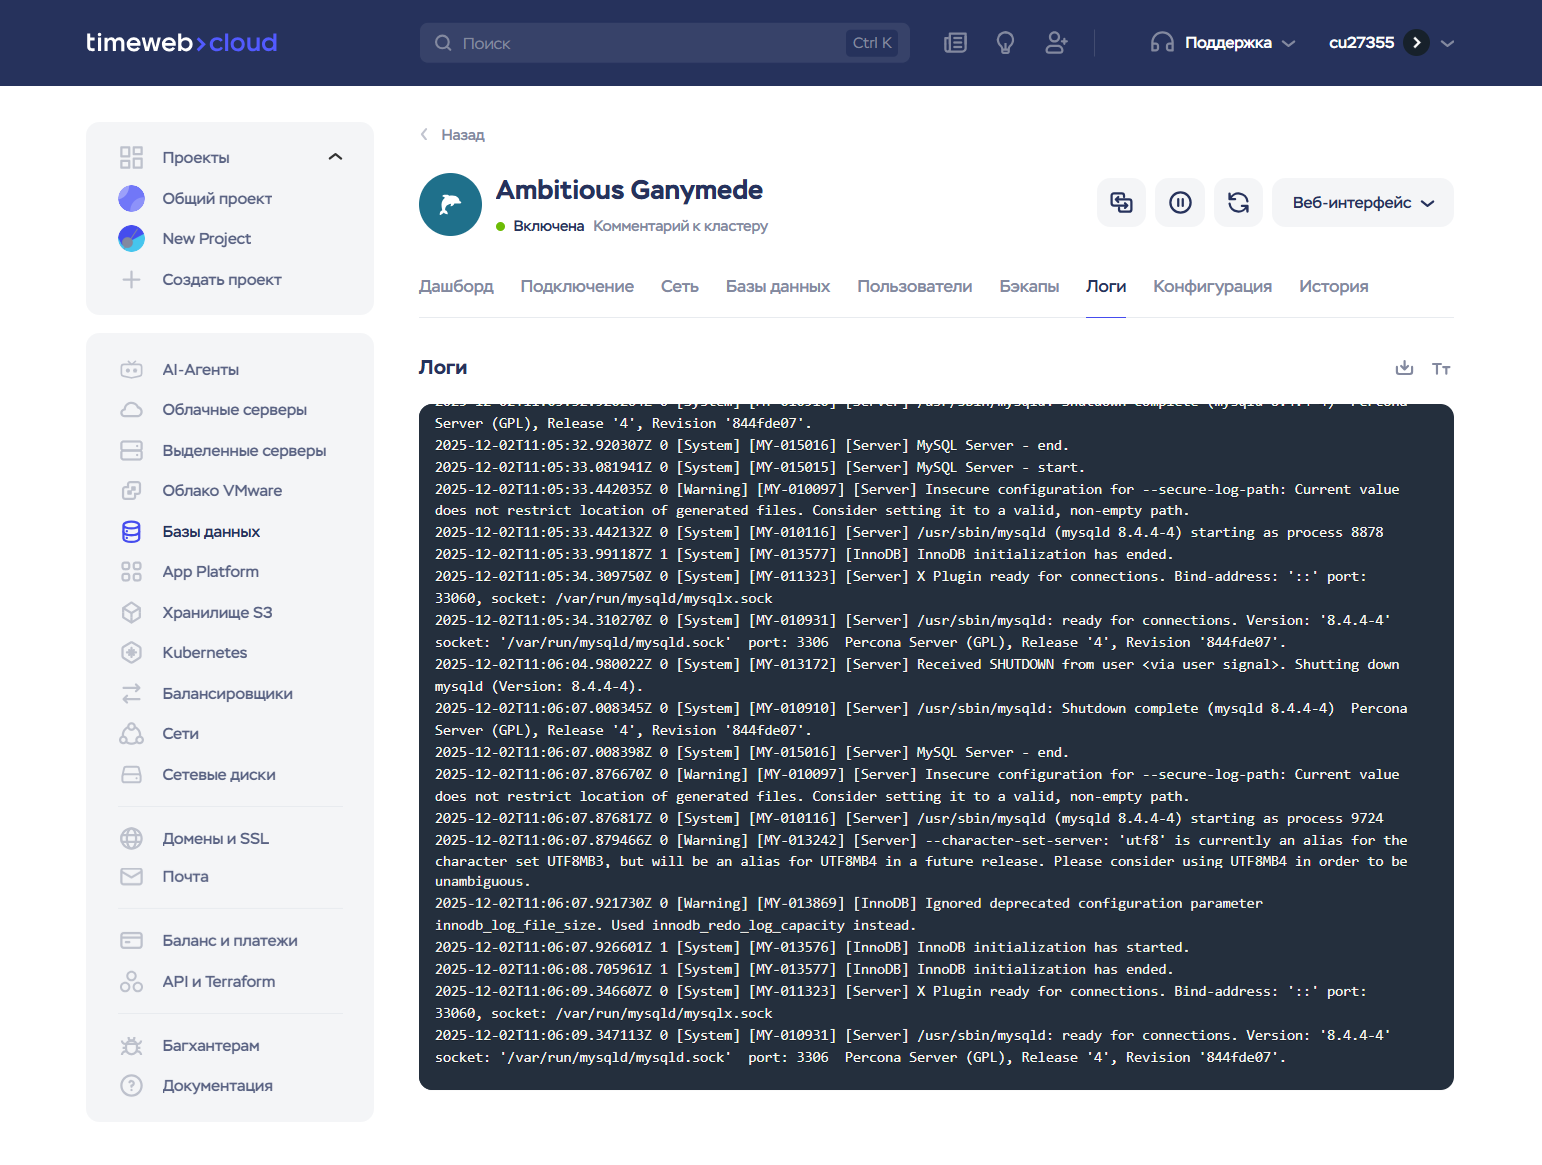Viewport: 1542px width, 1165px height.
Task: Expand the Веб-интерфейс dropdown
Action: pyautogui.click(x=1362, y=203)
